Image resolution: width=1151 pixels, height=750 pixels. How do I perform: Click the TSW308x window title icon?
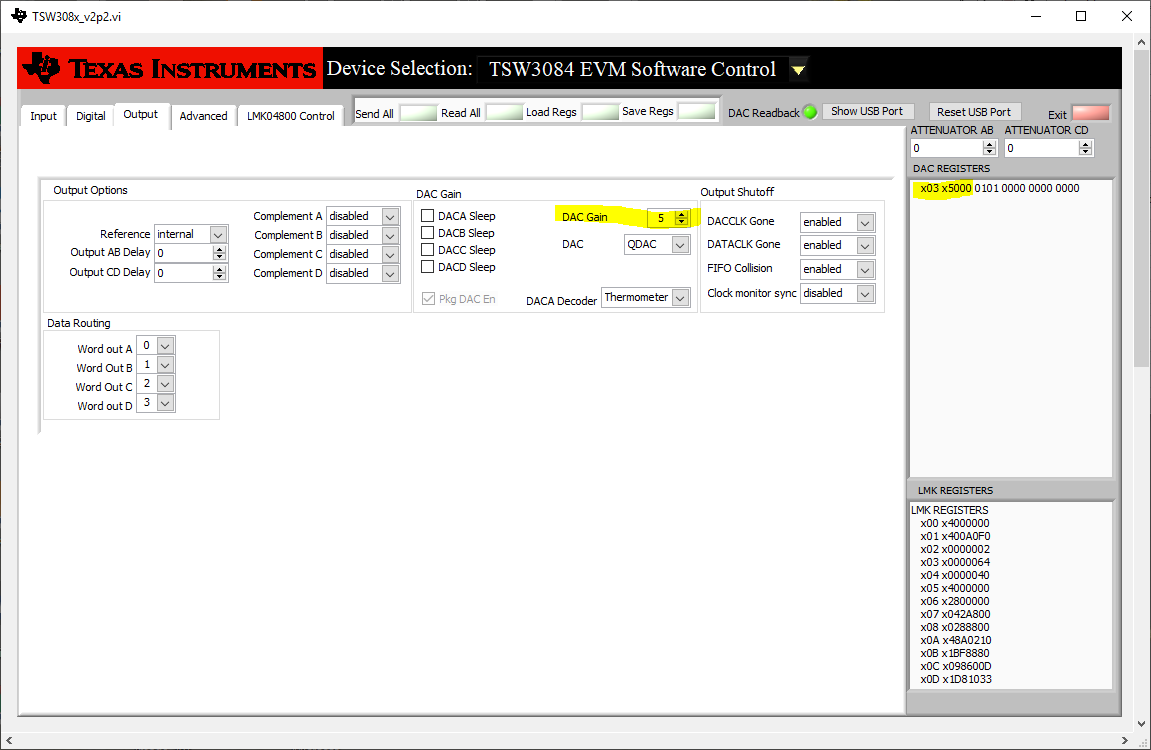click(x=19, y=16)
